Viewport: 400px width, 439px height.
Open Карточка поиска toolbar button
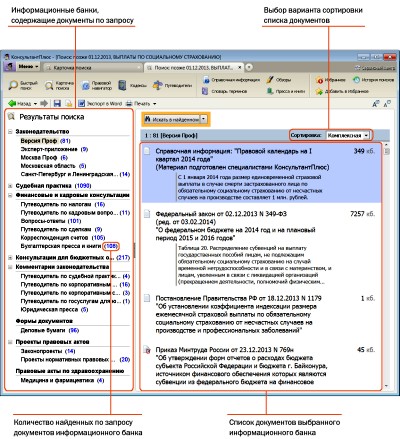pos(59,85)
